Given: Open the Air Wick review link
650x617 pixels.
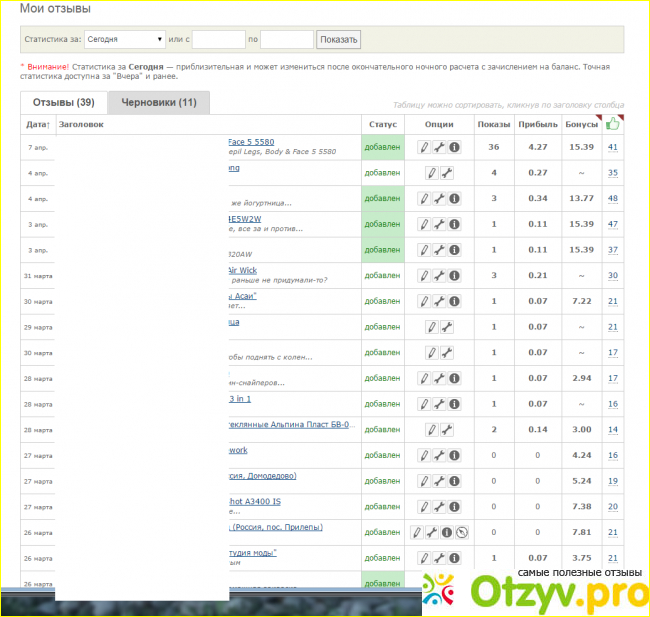Looking at the screenshot, I should (243, 270).
